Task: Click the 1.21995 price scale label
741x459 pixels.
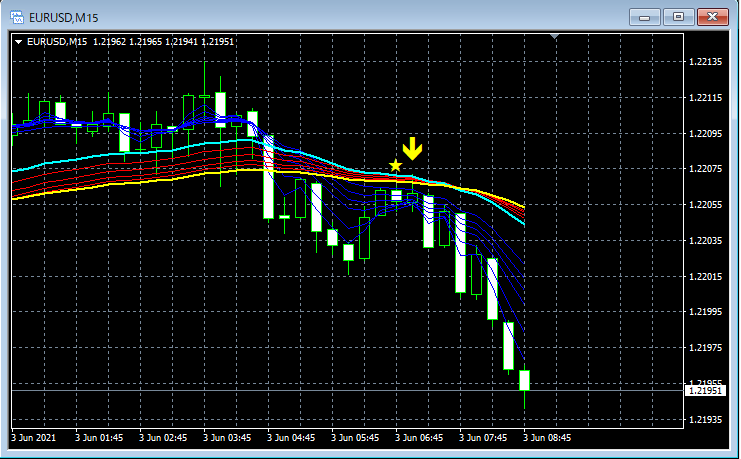Action: (x=706, y=312)
